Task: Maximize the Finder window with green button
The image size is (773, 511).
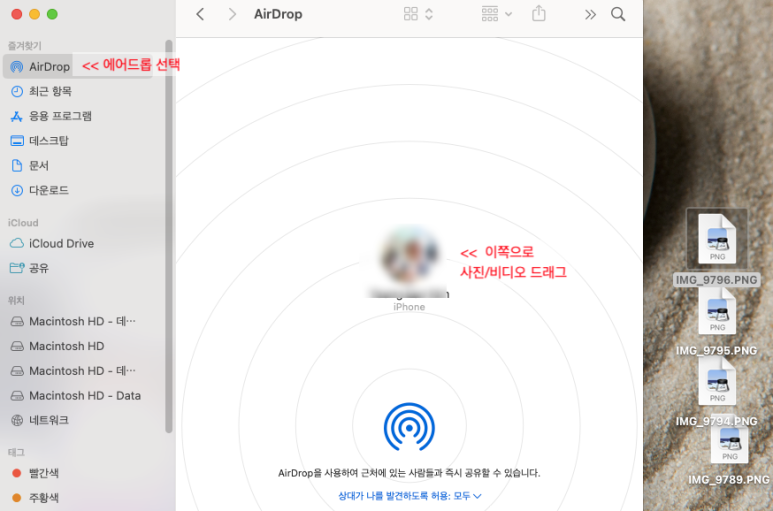Action: click(x=52, y=14)
